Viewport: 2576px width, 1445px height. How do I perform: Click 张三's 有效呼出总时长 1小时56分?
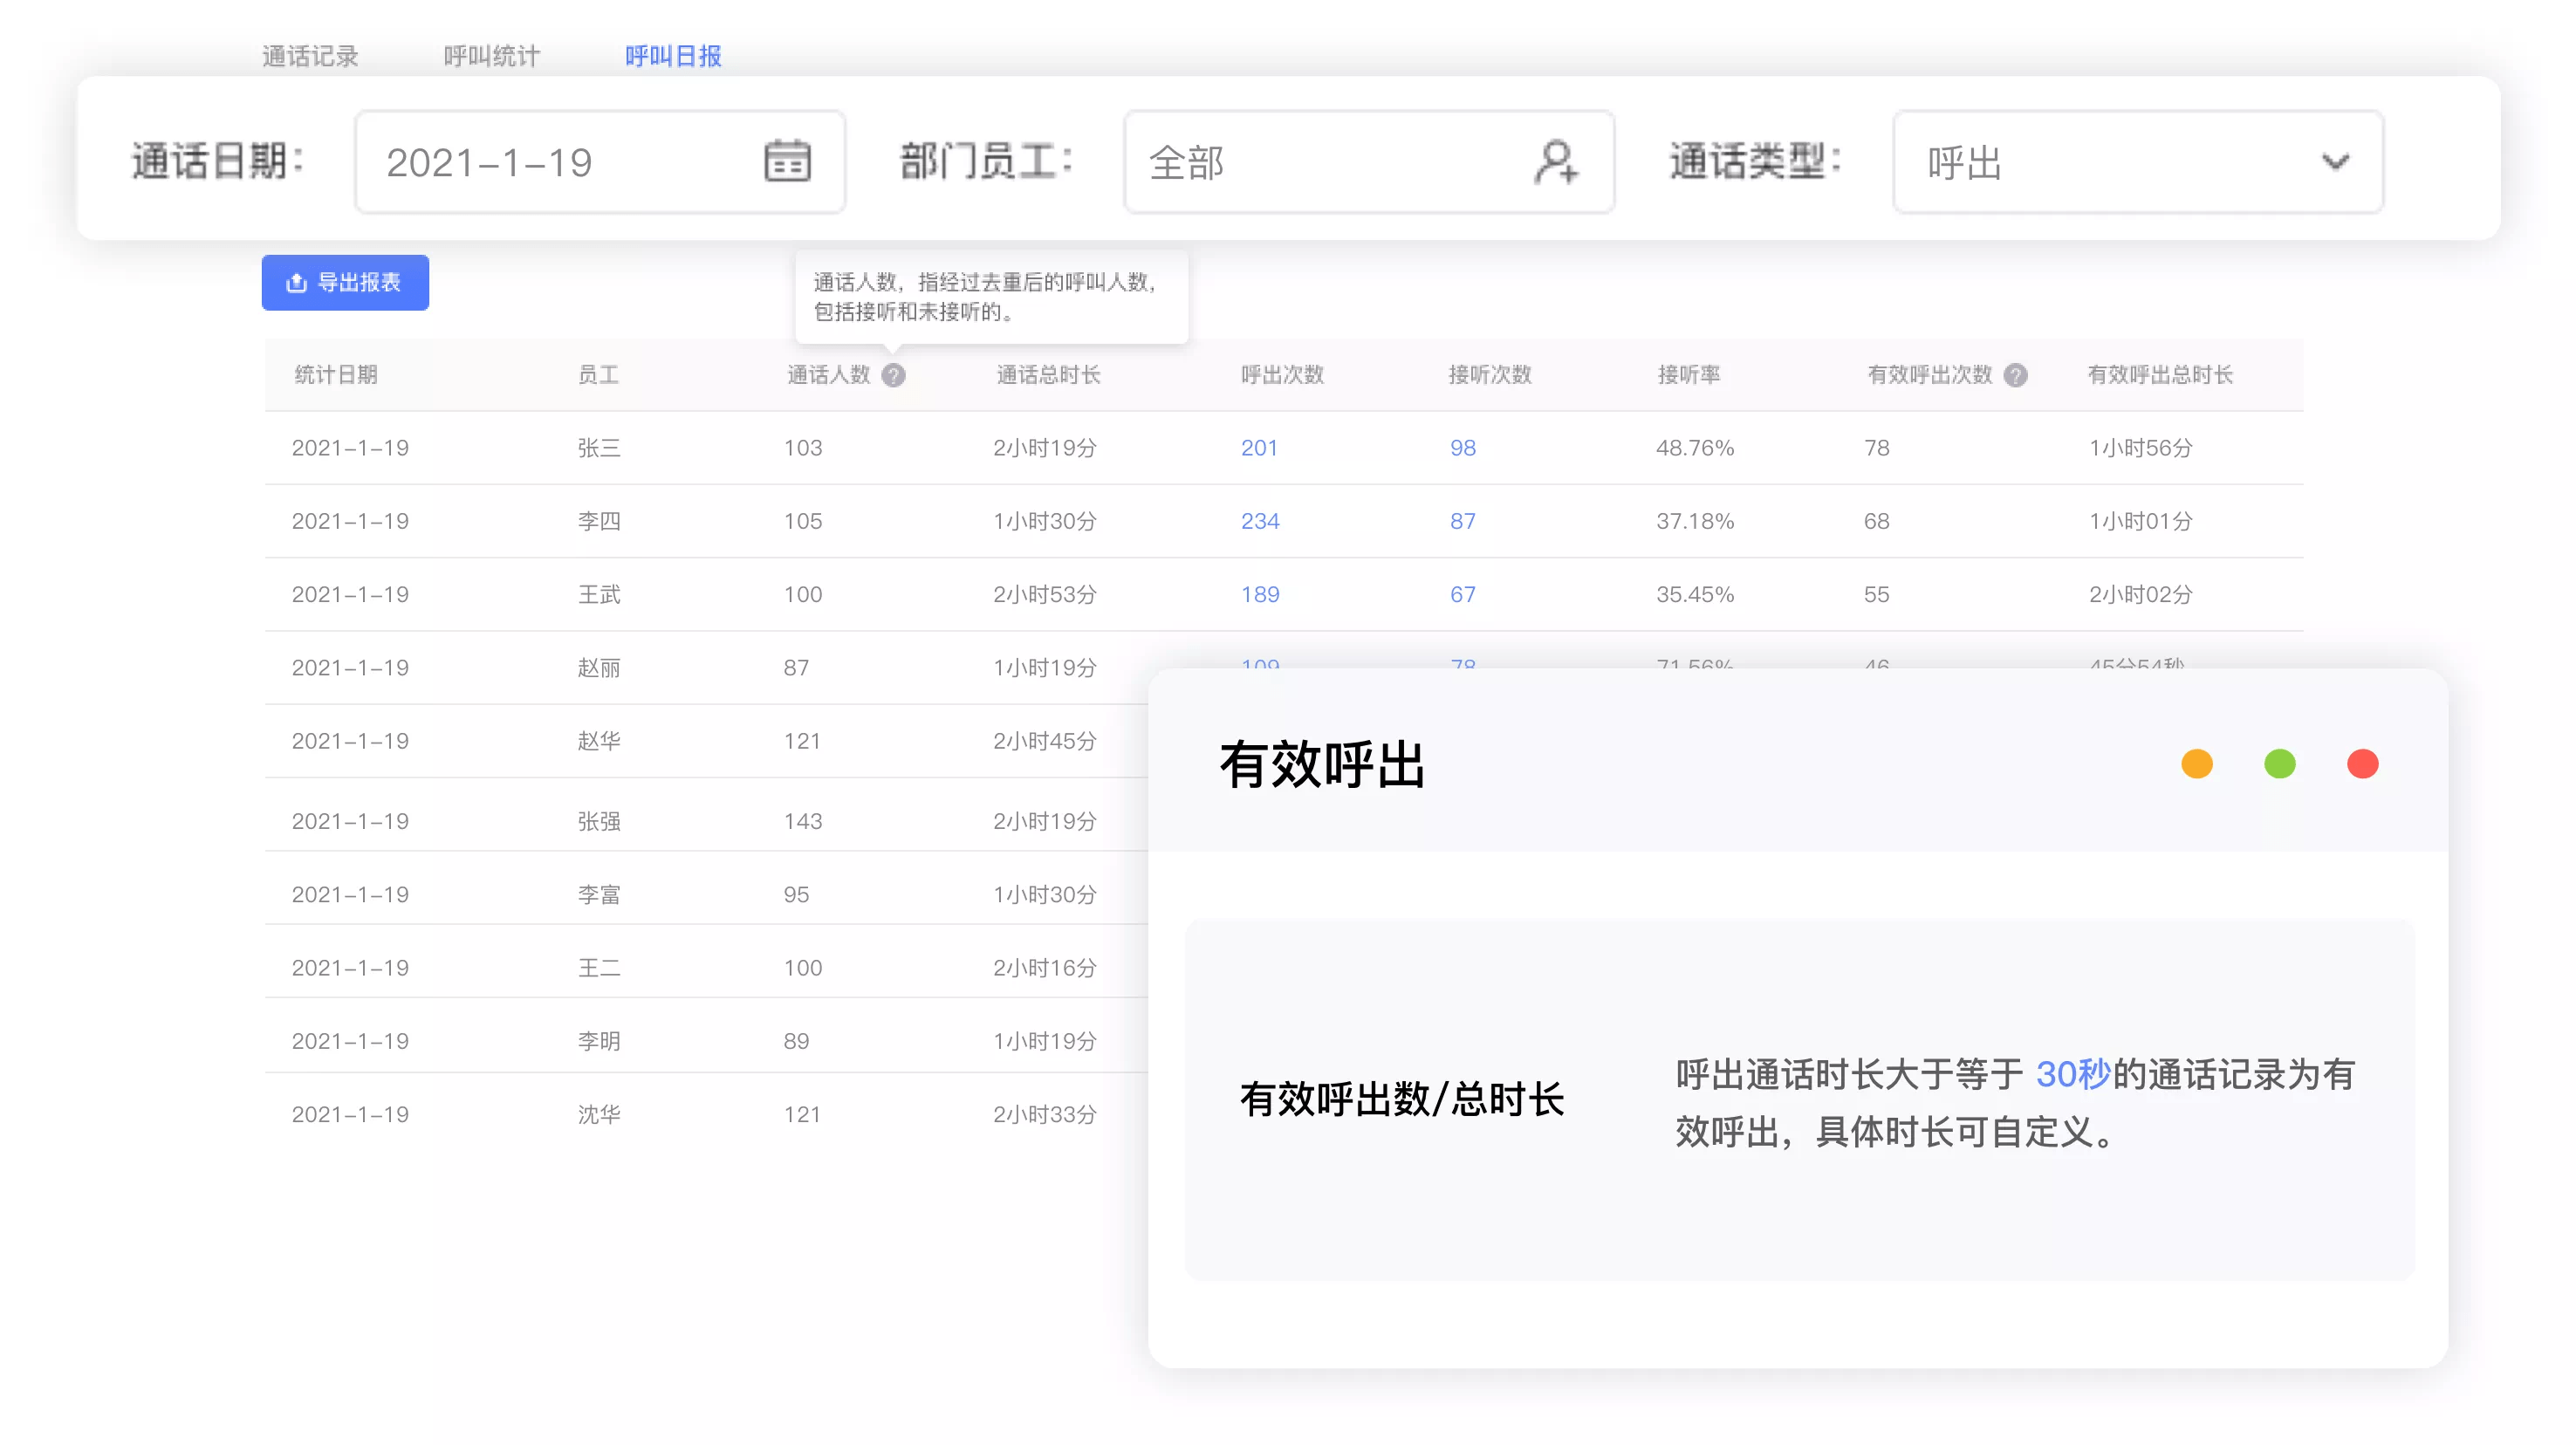[x=2141, y=448]
